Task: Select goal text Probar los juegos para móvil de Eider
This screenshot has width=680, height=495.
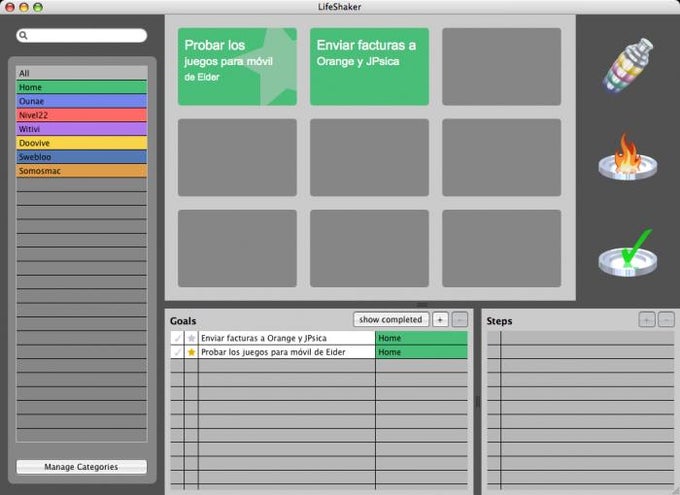Action: pyautogui.click(x=273, y=352)
